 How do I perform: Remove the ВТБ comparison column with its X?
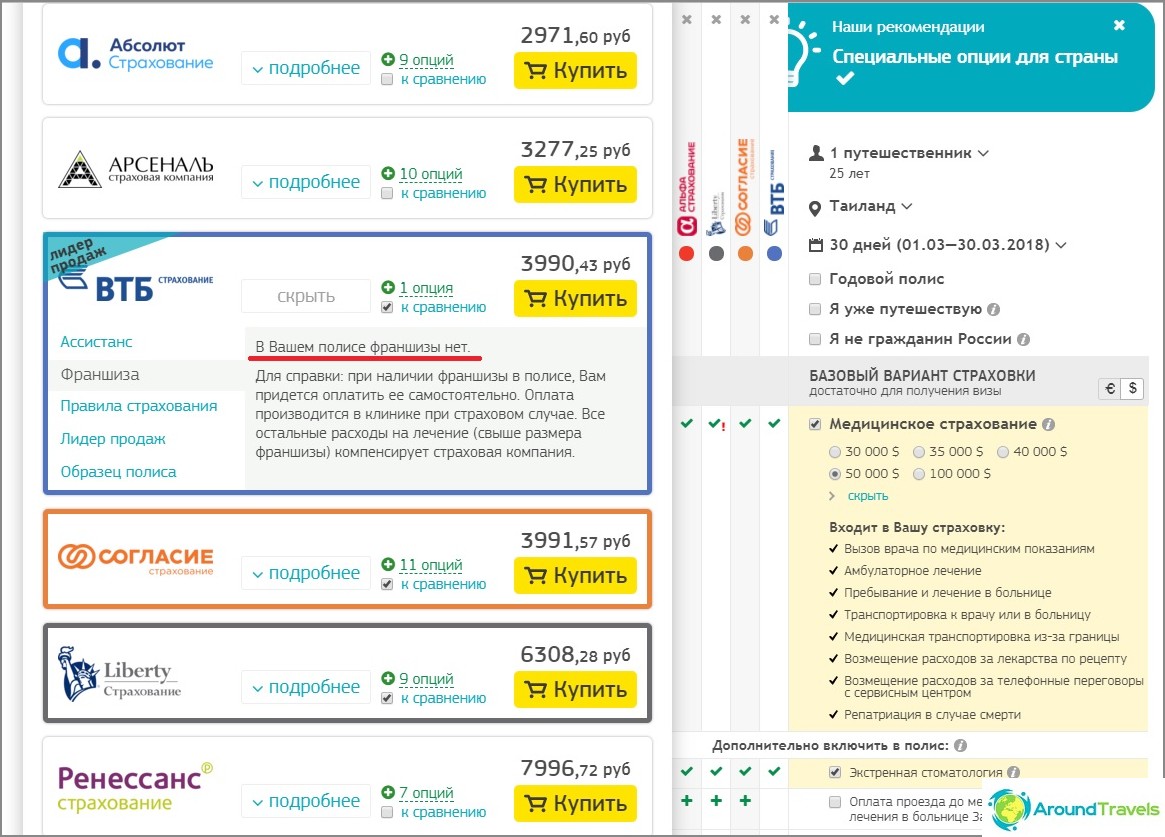pyautogui.click(x=774, y=19)
